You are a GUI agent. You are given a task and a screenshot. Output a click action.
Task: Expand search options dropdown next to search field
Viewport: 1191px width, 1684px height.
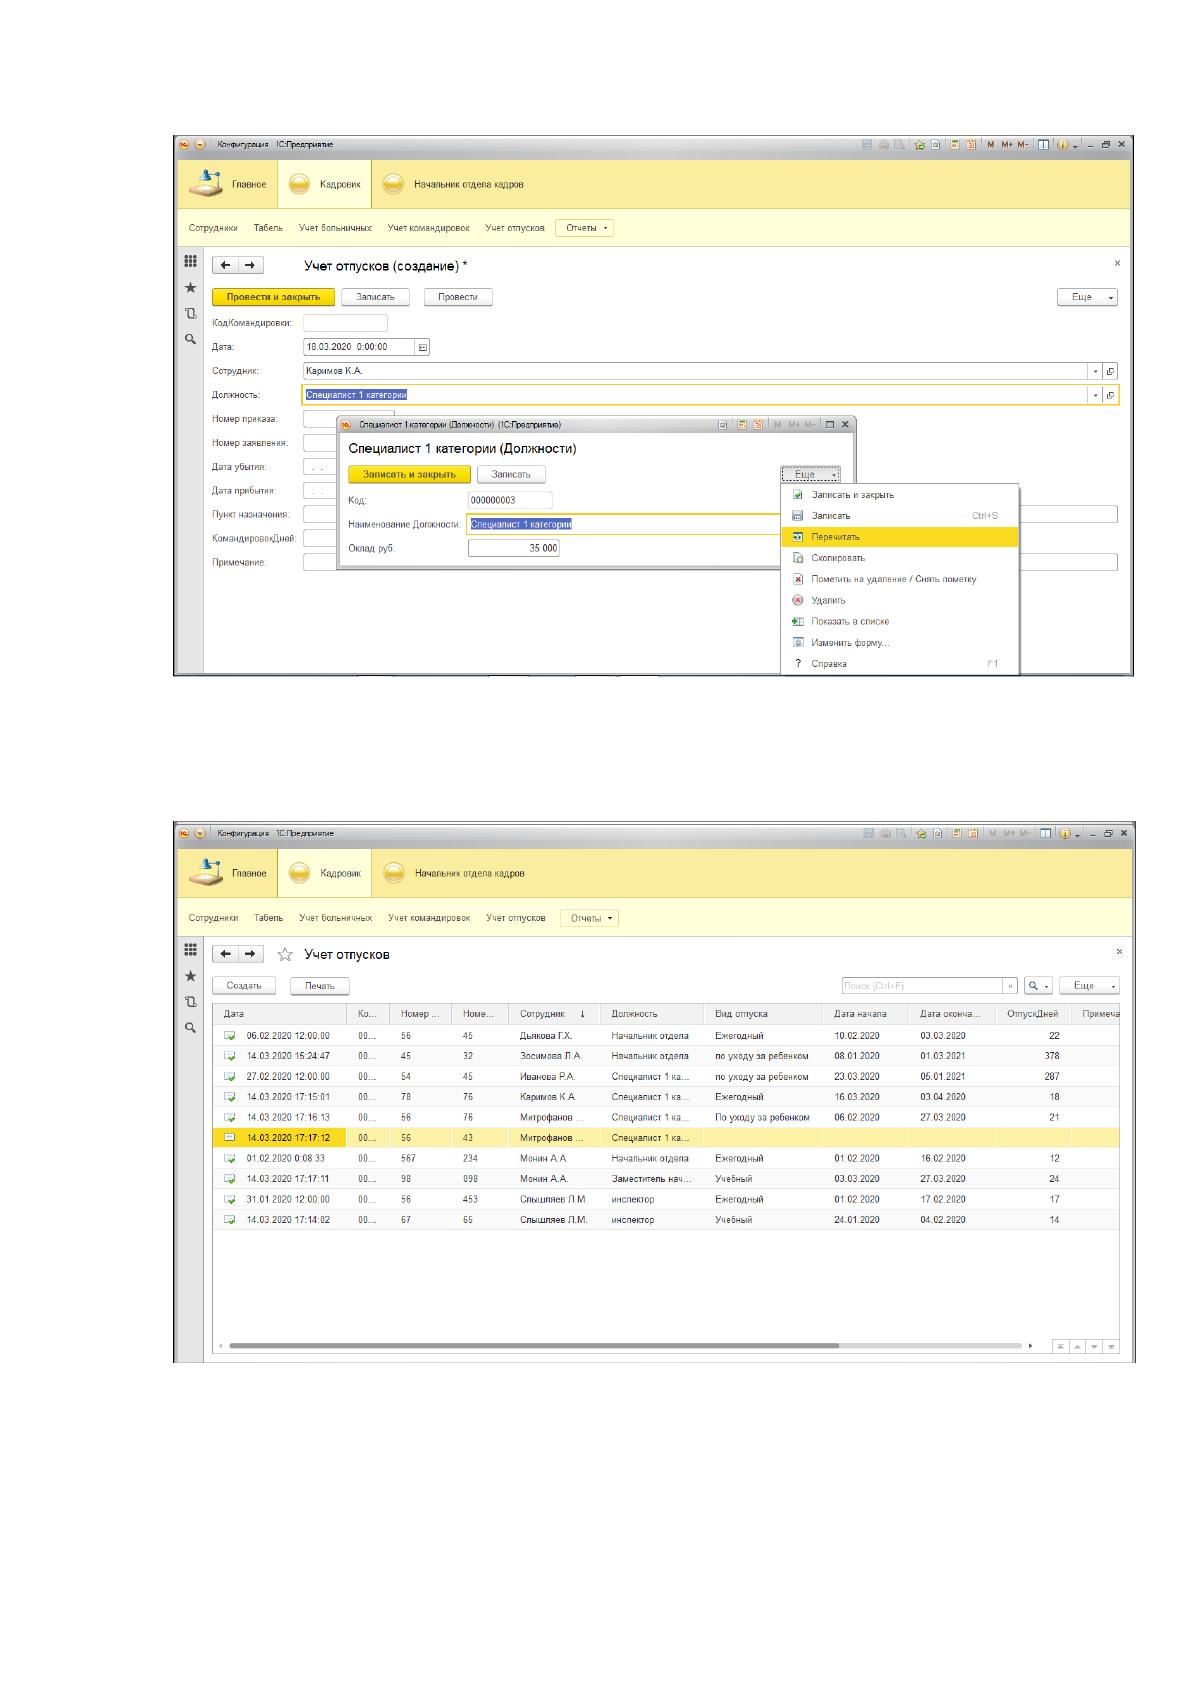pyautogui.click(x=1040, y=986)
